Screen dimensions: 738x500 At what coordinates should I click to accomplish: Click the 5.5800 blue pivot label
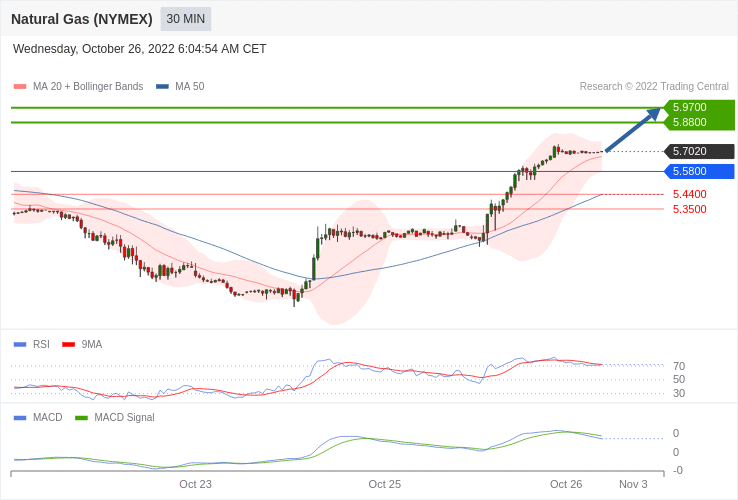pos(699,171)
